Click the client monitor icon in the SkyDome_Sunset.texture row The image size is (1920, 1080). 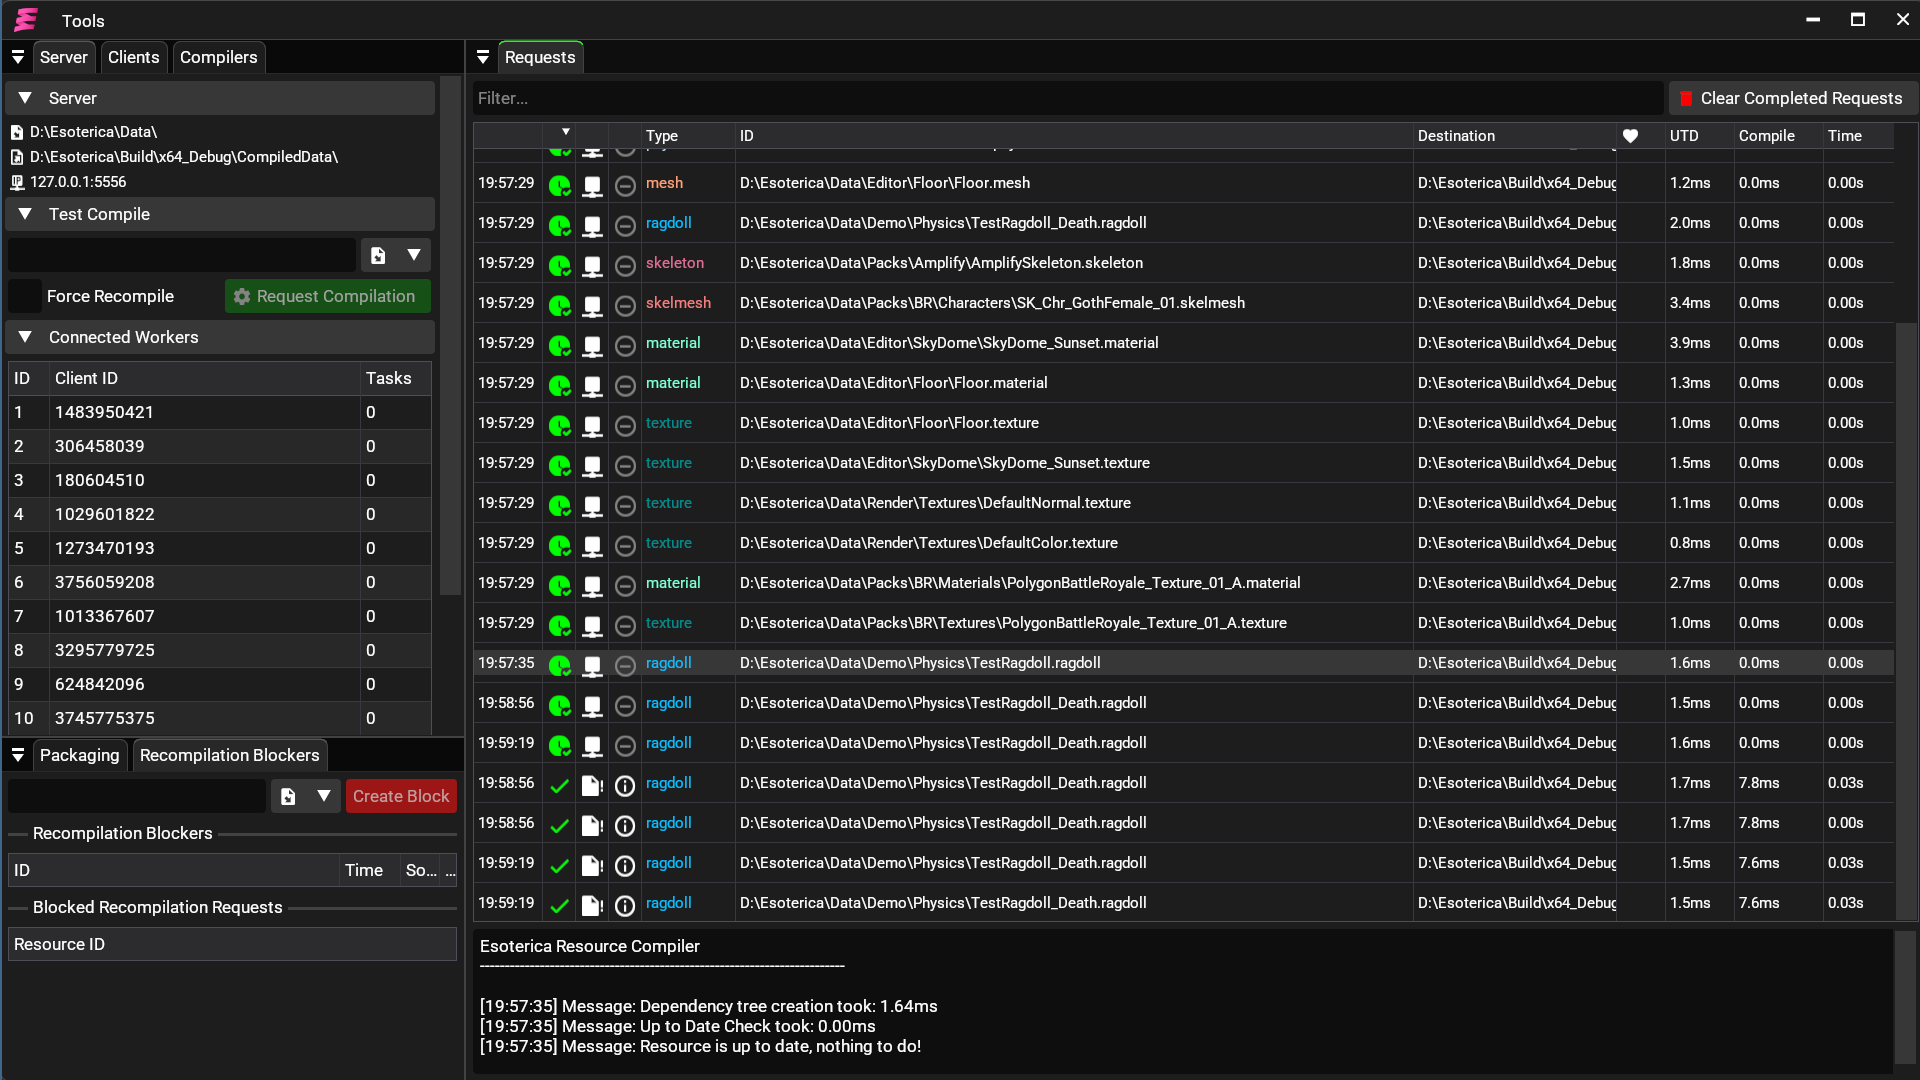[x=593, y=465]
